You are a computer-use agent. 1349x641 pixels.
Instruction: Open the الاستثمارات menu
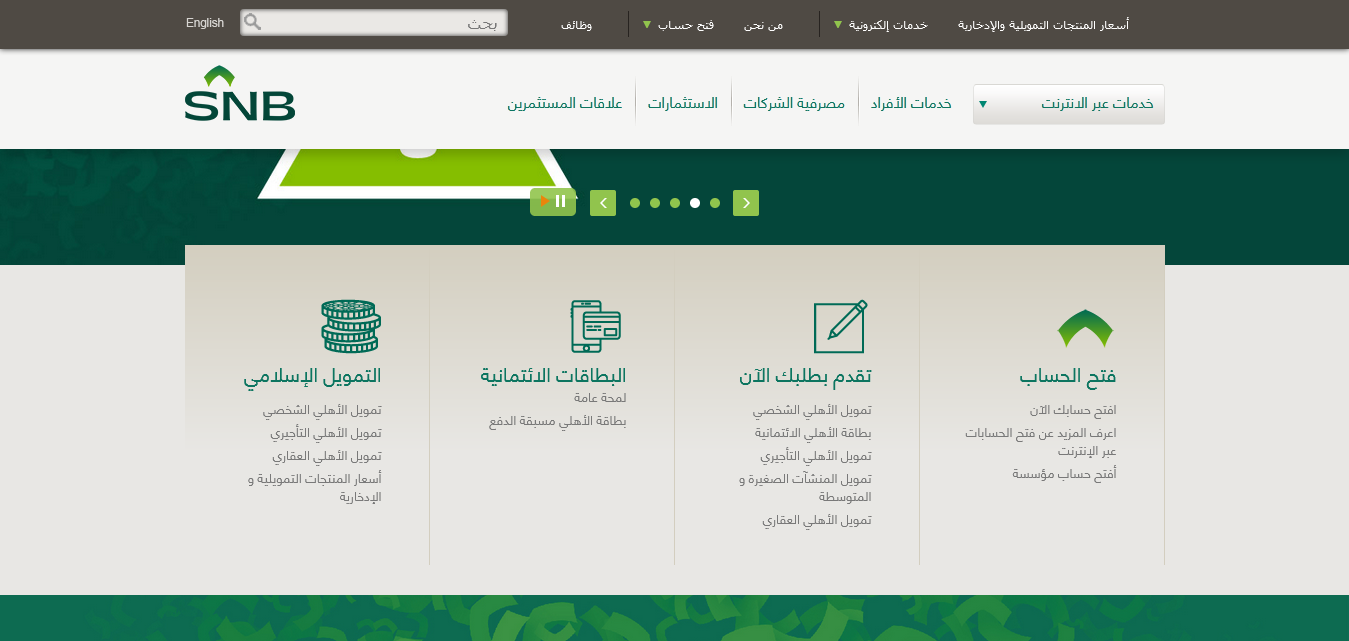tap(683, 104)
